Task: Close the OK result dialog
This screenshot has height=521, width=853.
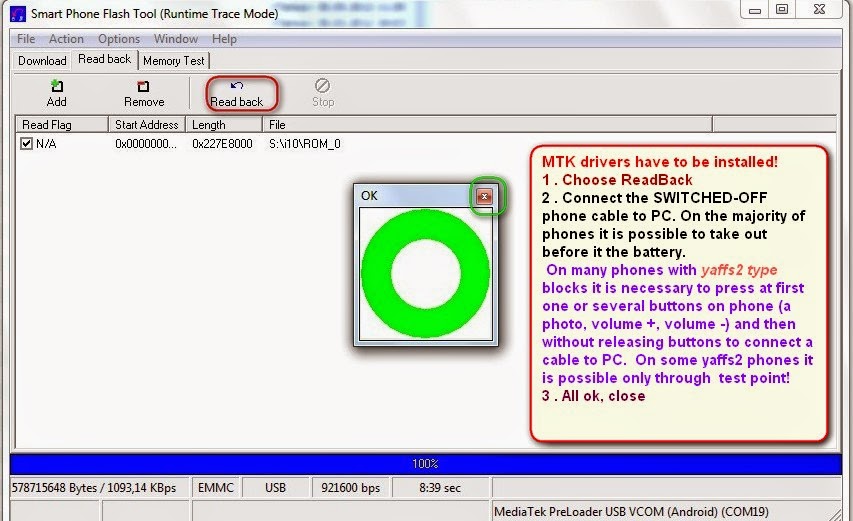Action: [x=484, y=196]
